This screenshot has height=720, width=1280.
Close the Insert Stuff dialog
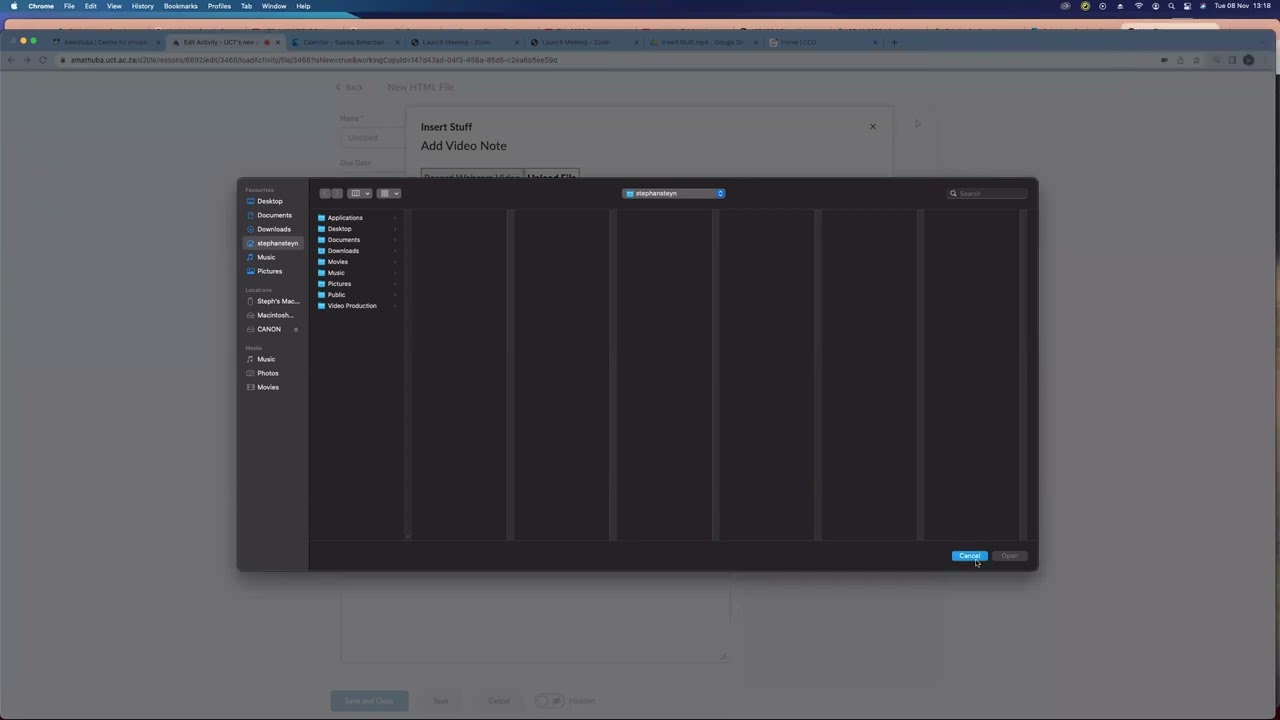[872, 127]
